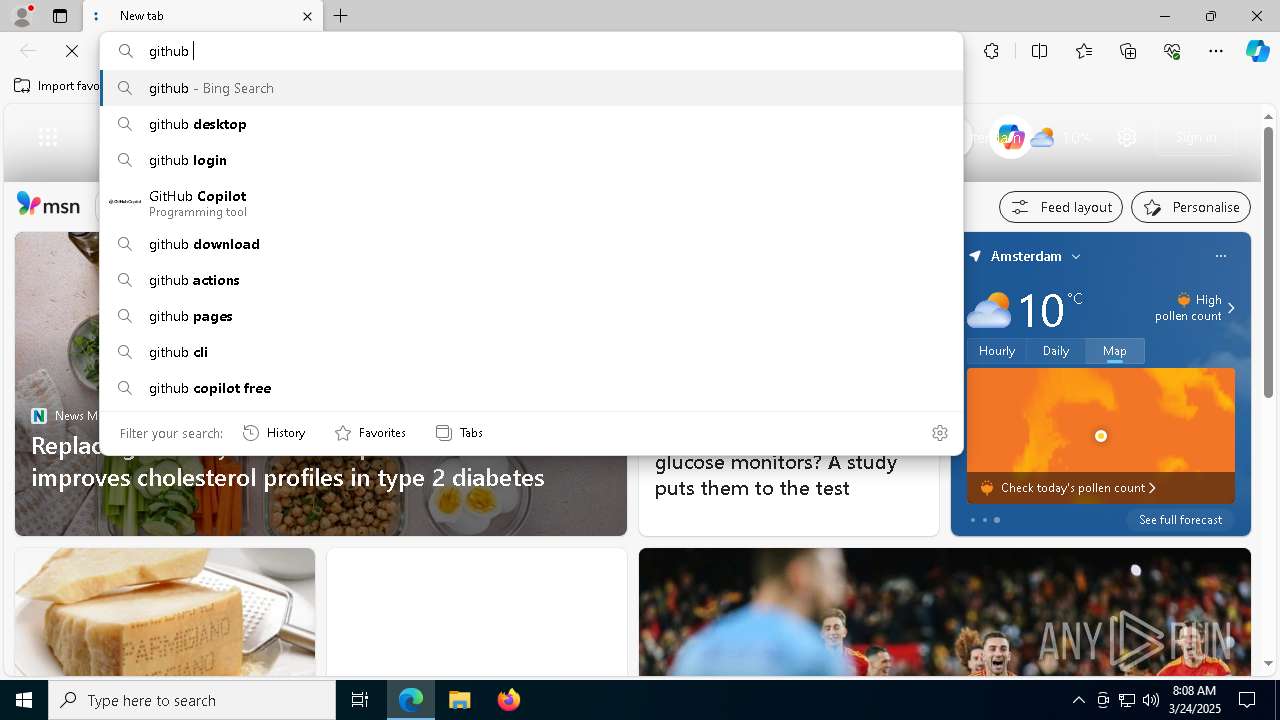Screen dimensions: 1280x720
Task: Click the Feed layout button
Action: (1061, 207)
